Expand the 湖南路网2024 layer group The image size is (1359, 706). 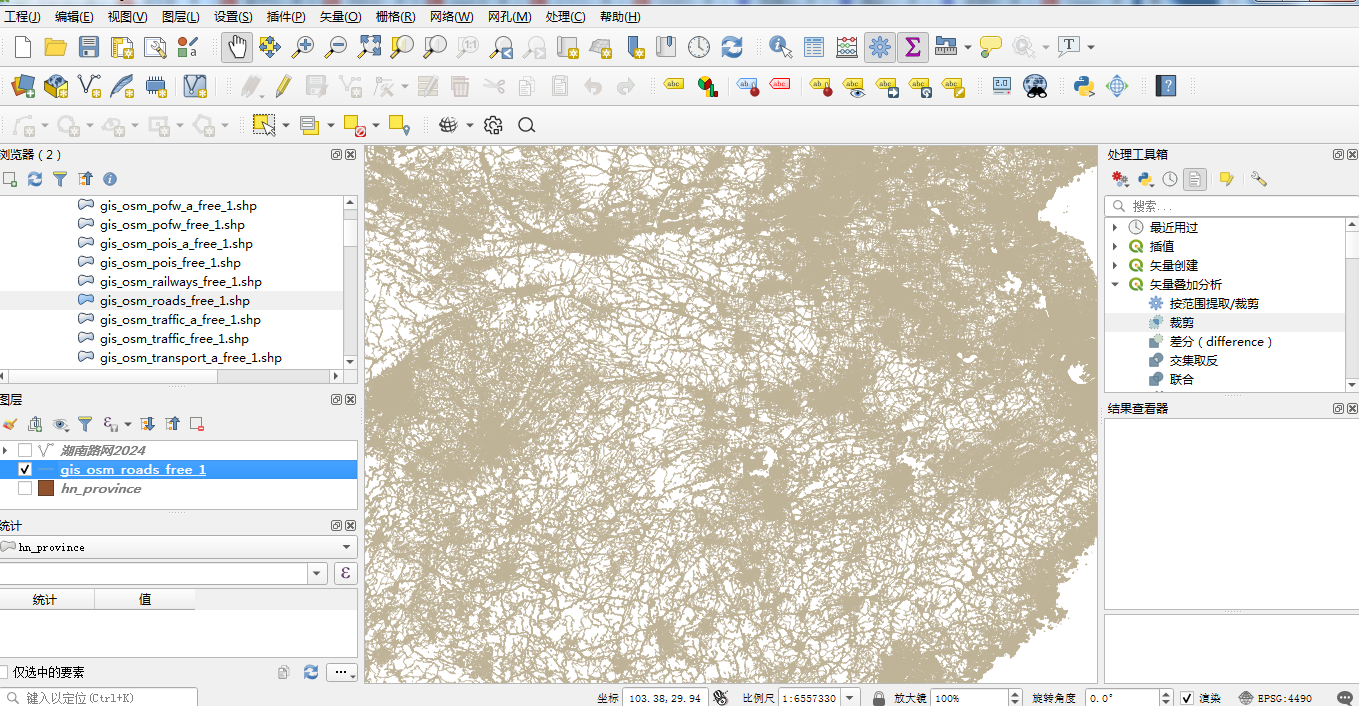click(x=6, y=450)
